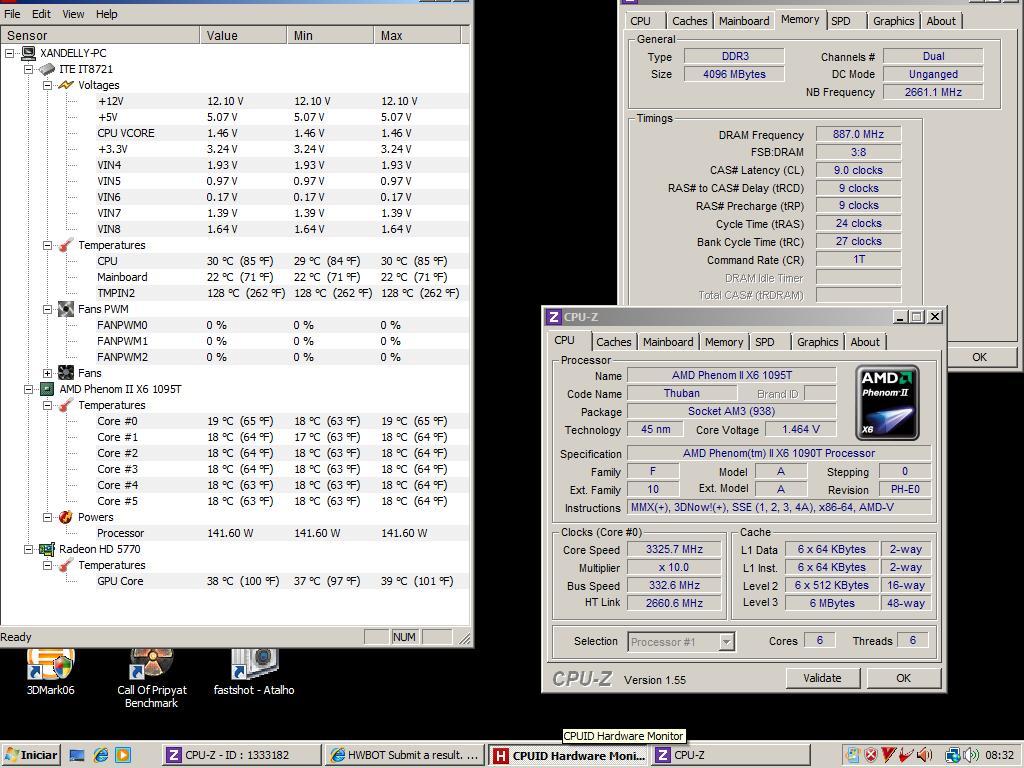This screenshot has height=768, width=1024.
Task: Select the Processor power row
Action: click(282, 533)
